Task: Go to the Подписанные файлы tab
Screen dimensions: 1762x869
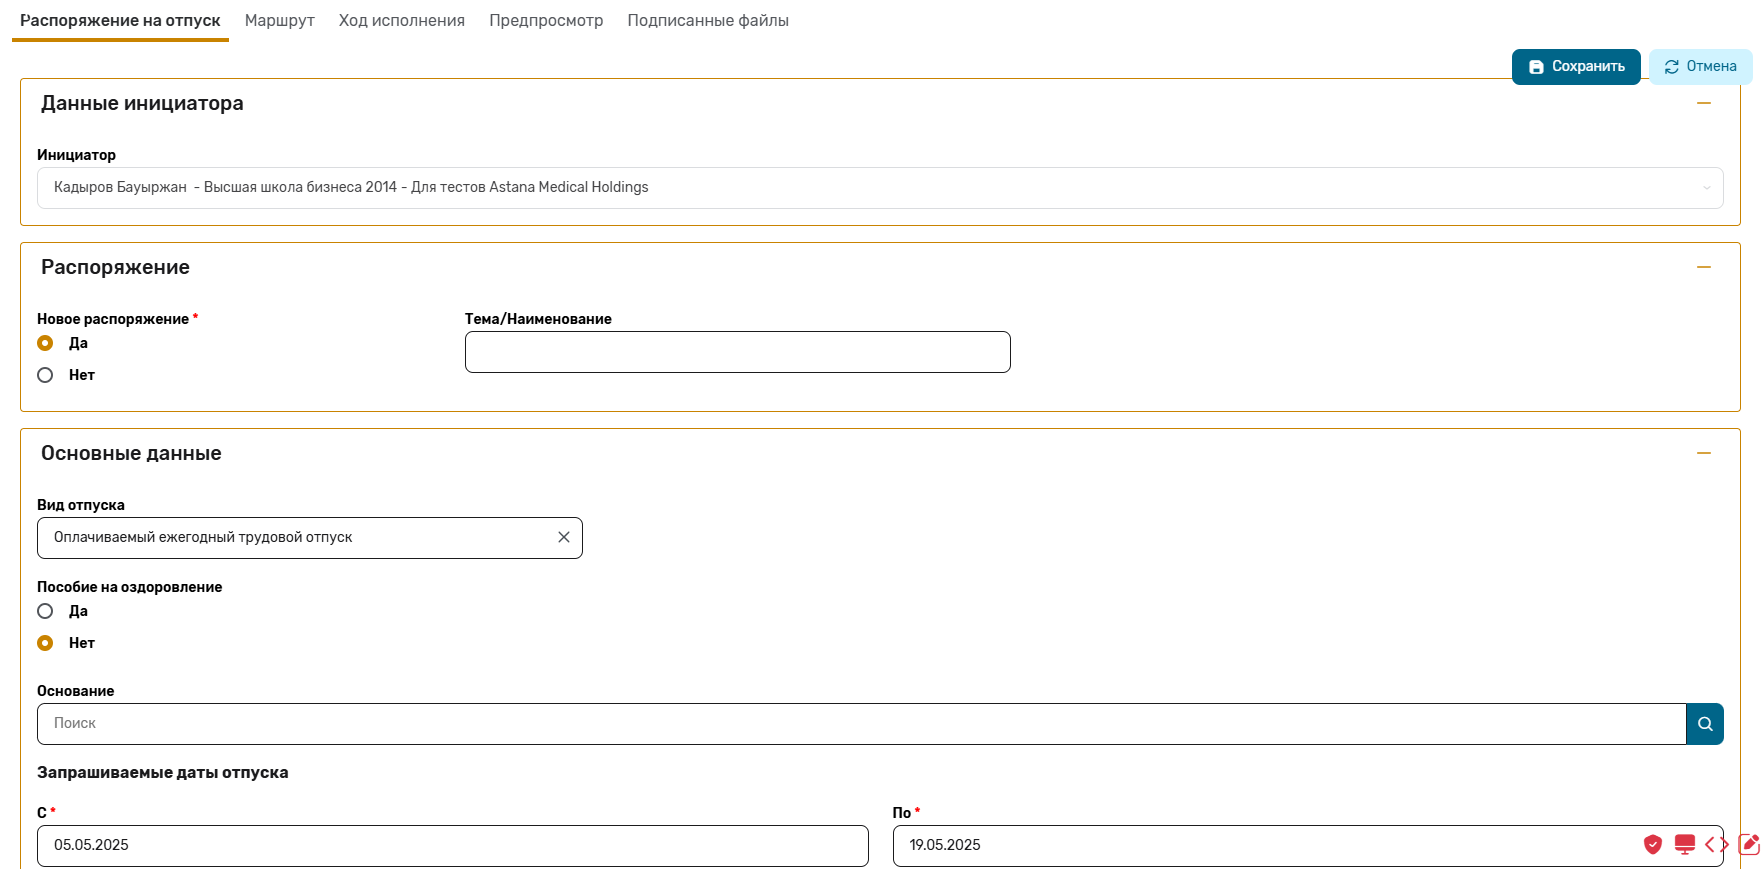Action: point(708,21)
